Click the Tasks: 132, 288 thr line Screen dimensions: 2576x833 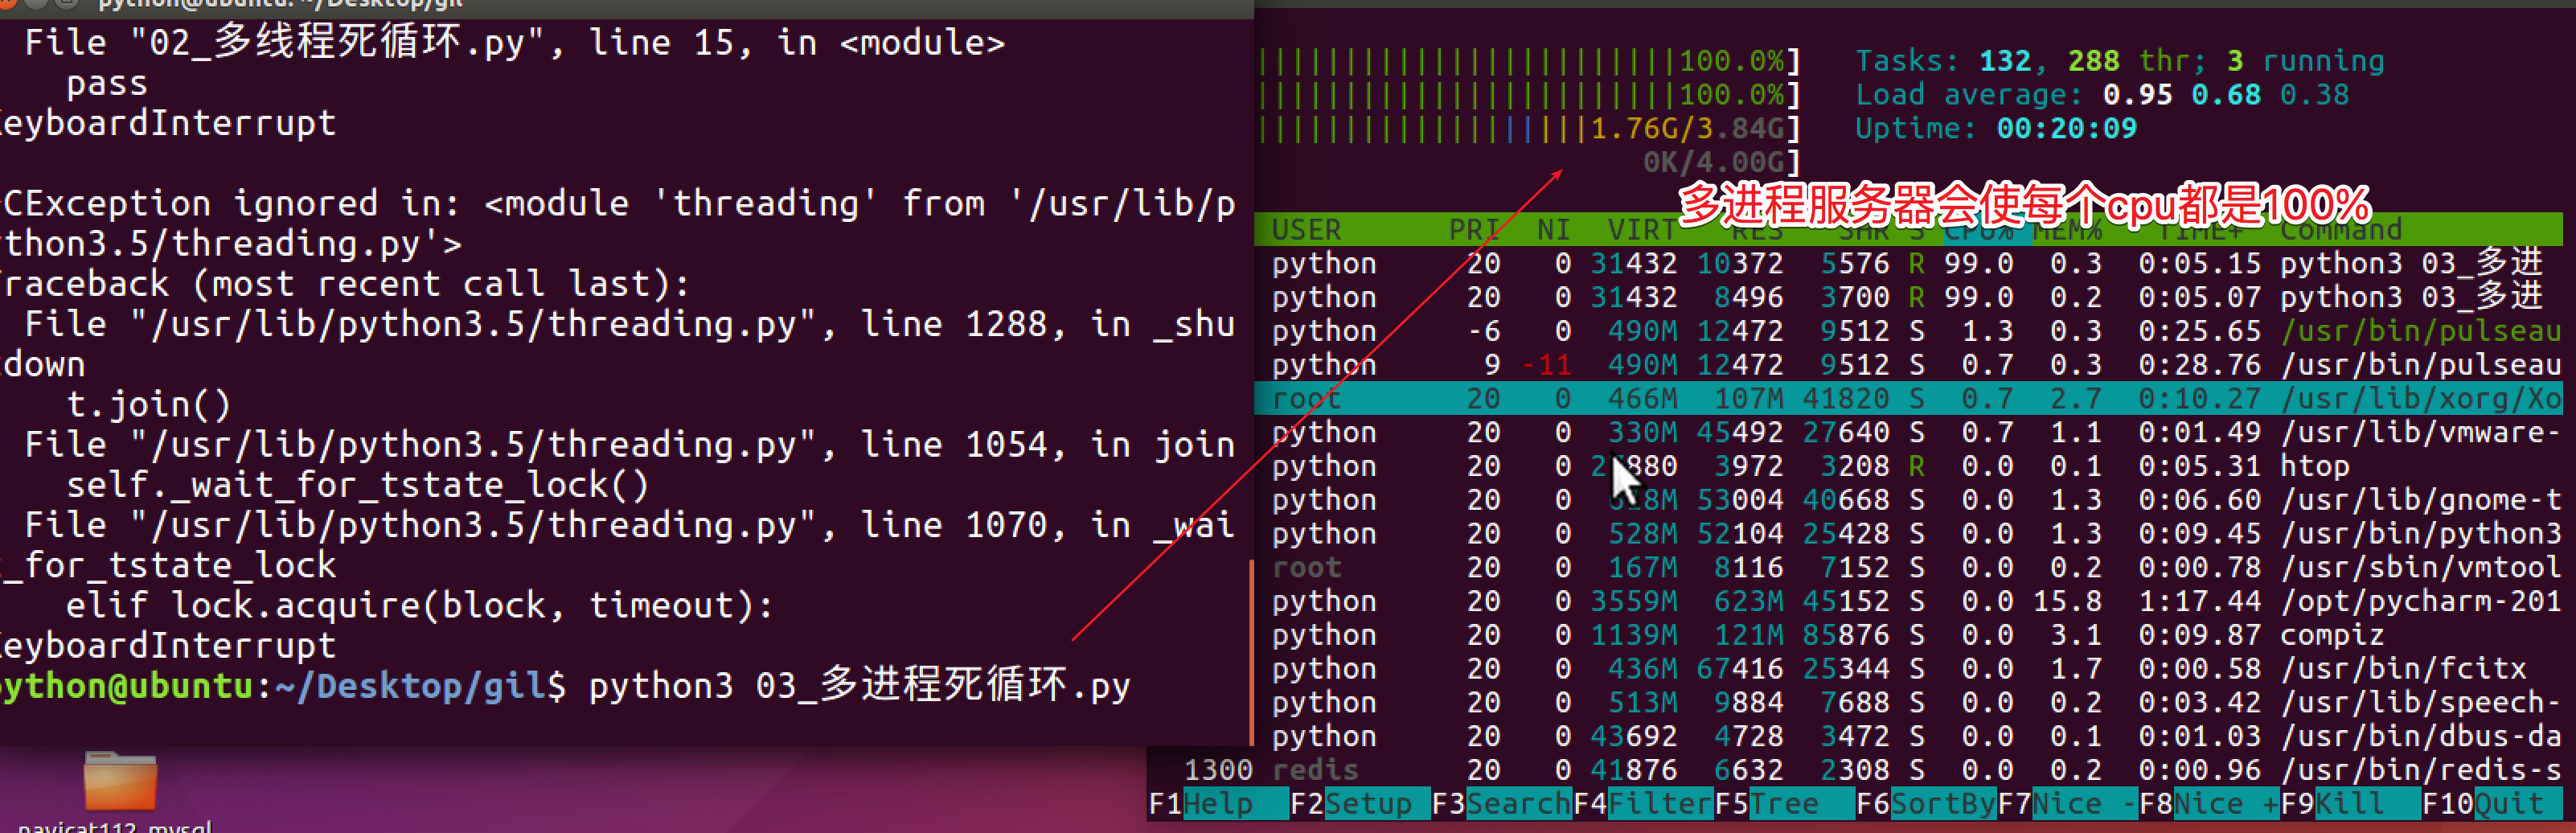(2119, 62)
